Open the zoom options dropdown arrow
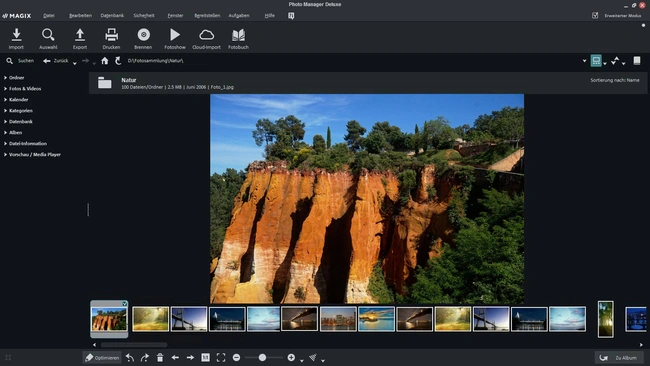This screenshot has height=366, width=650. coord(301,360)
